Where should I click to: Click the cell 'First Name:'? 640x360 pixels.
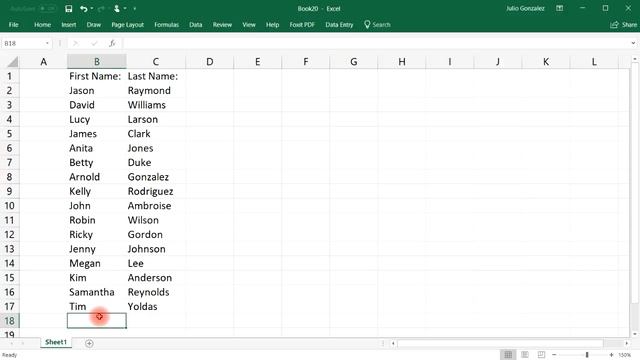[97, 76]
